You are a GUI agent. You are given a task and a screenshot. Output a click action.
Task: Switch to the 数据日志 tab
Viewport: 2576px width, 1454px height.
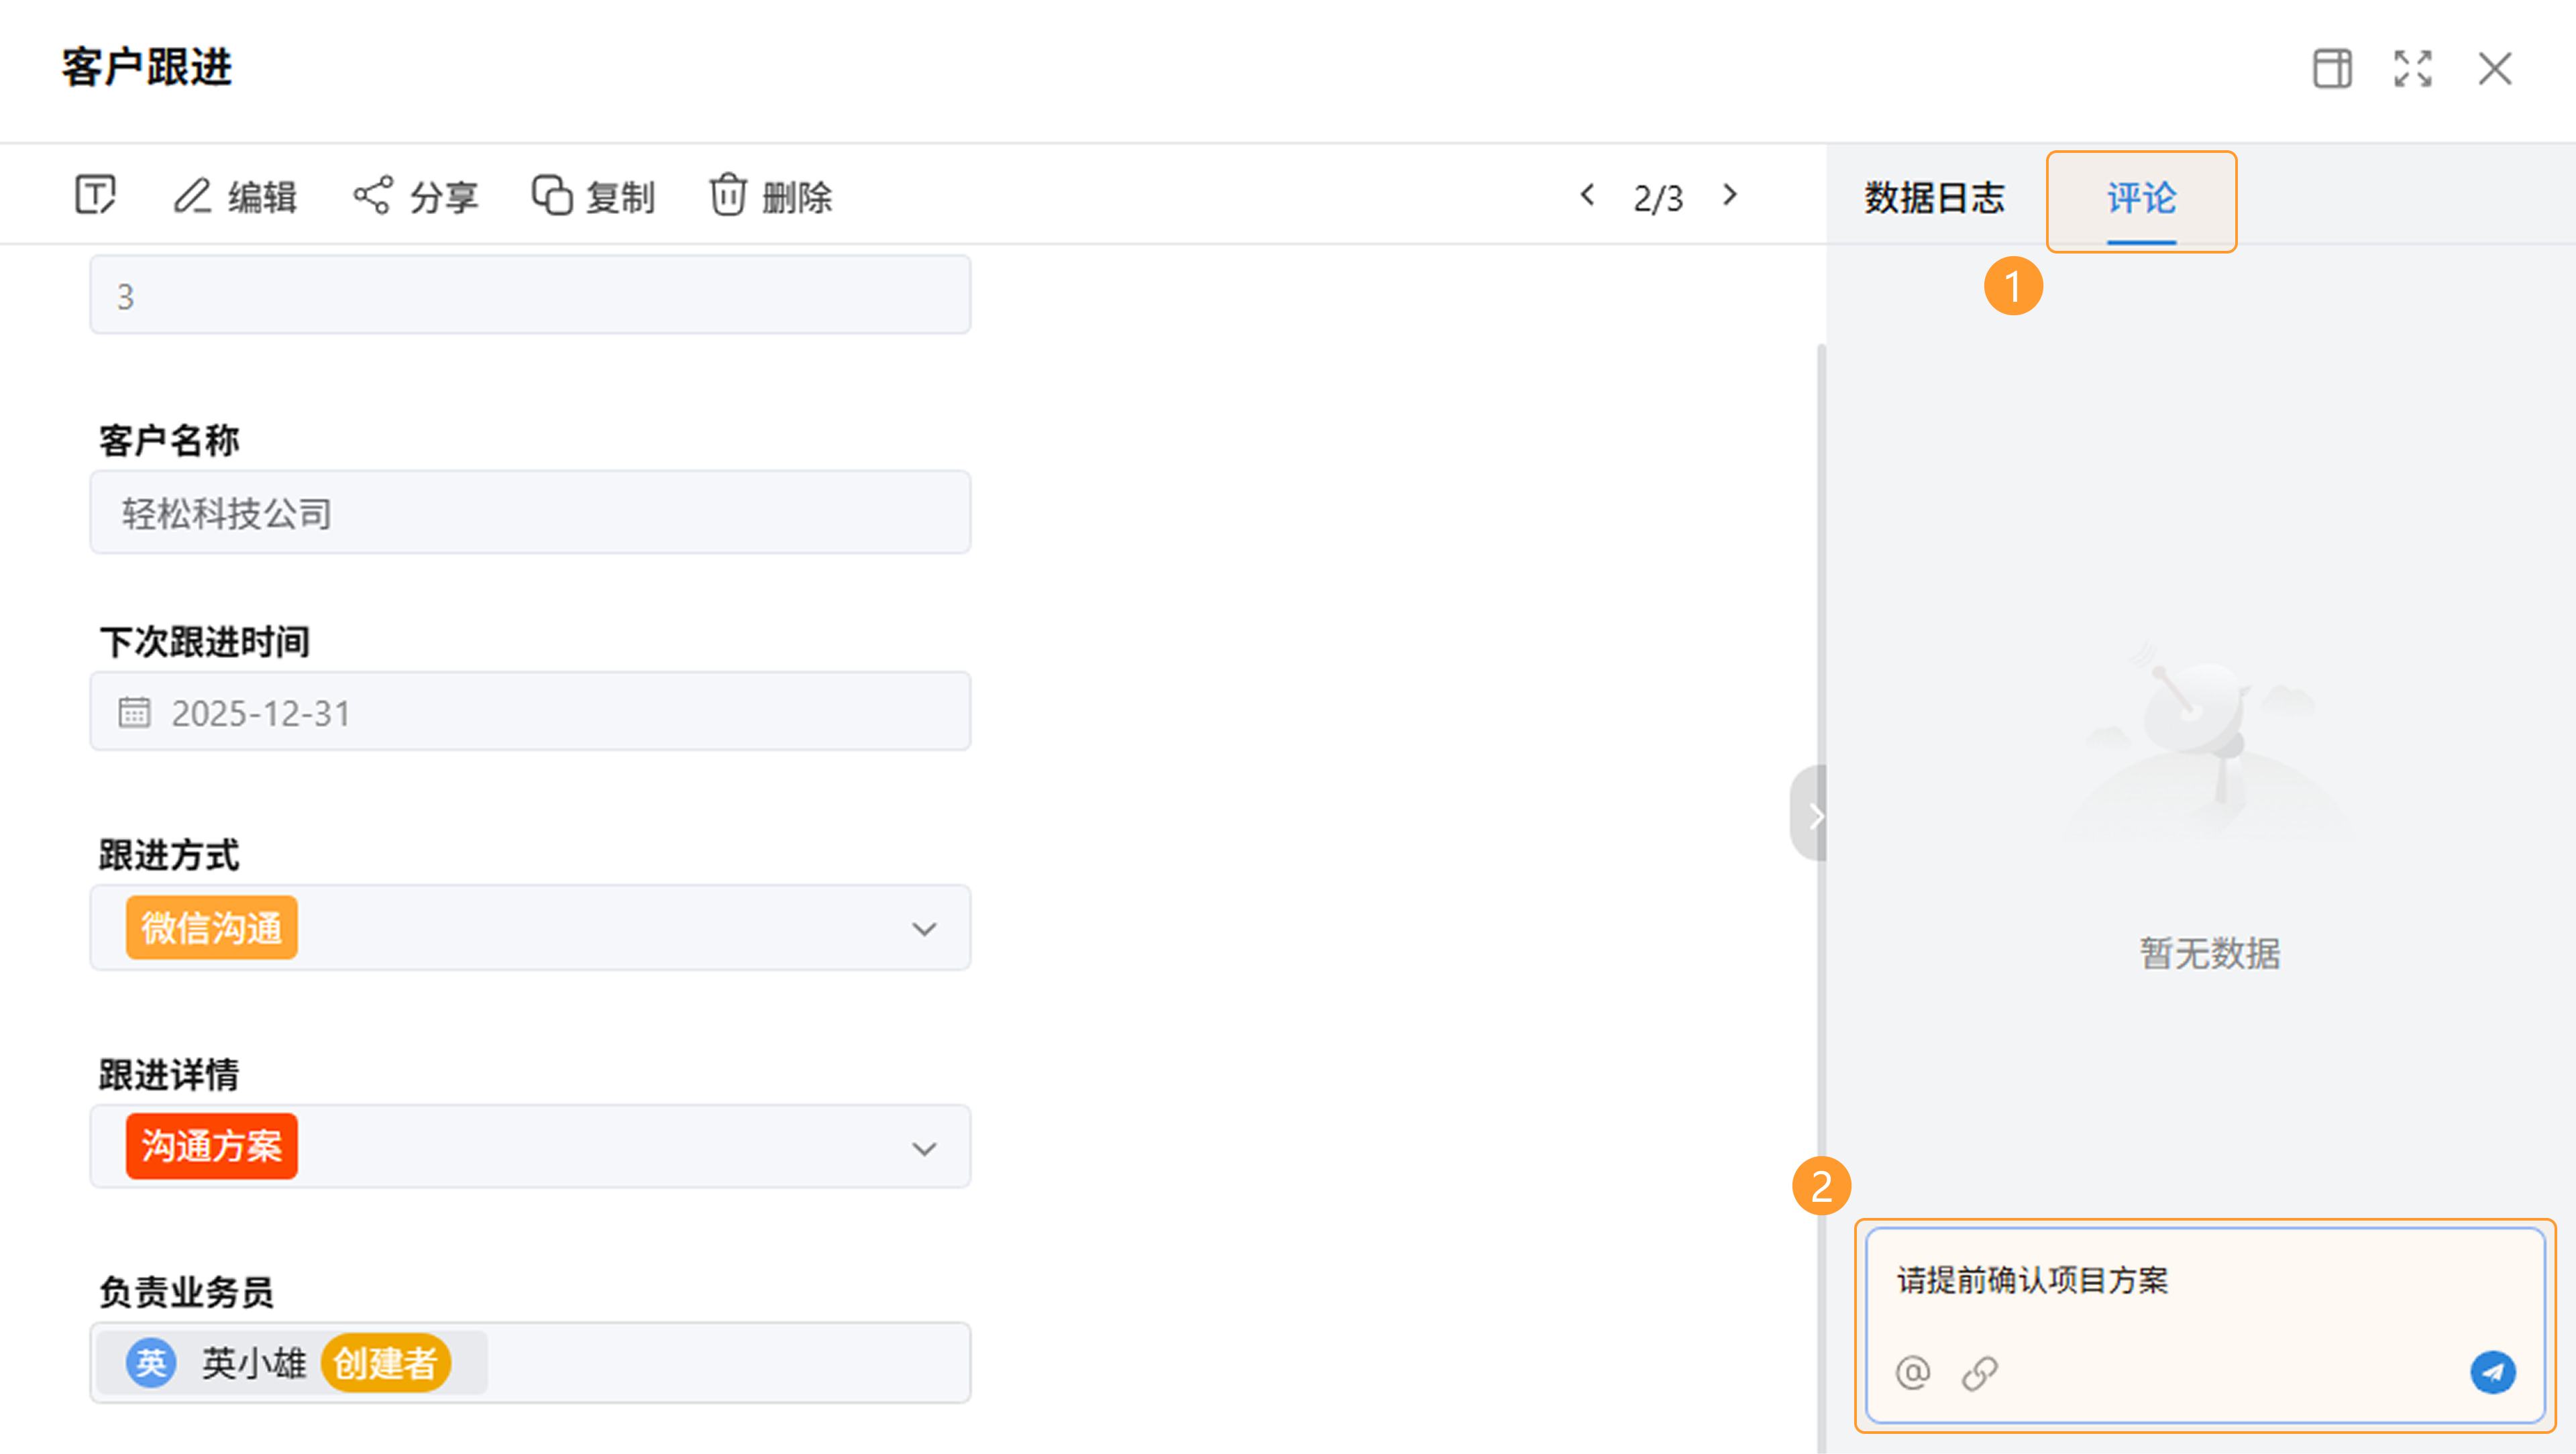coord(1934,198)
